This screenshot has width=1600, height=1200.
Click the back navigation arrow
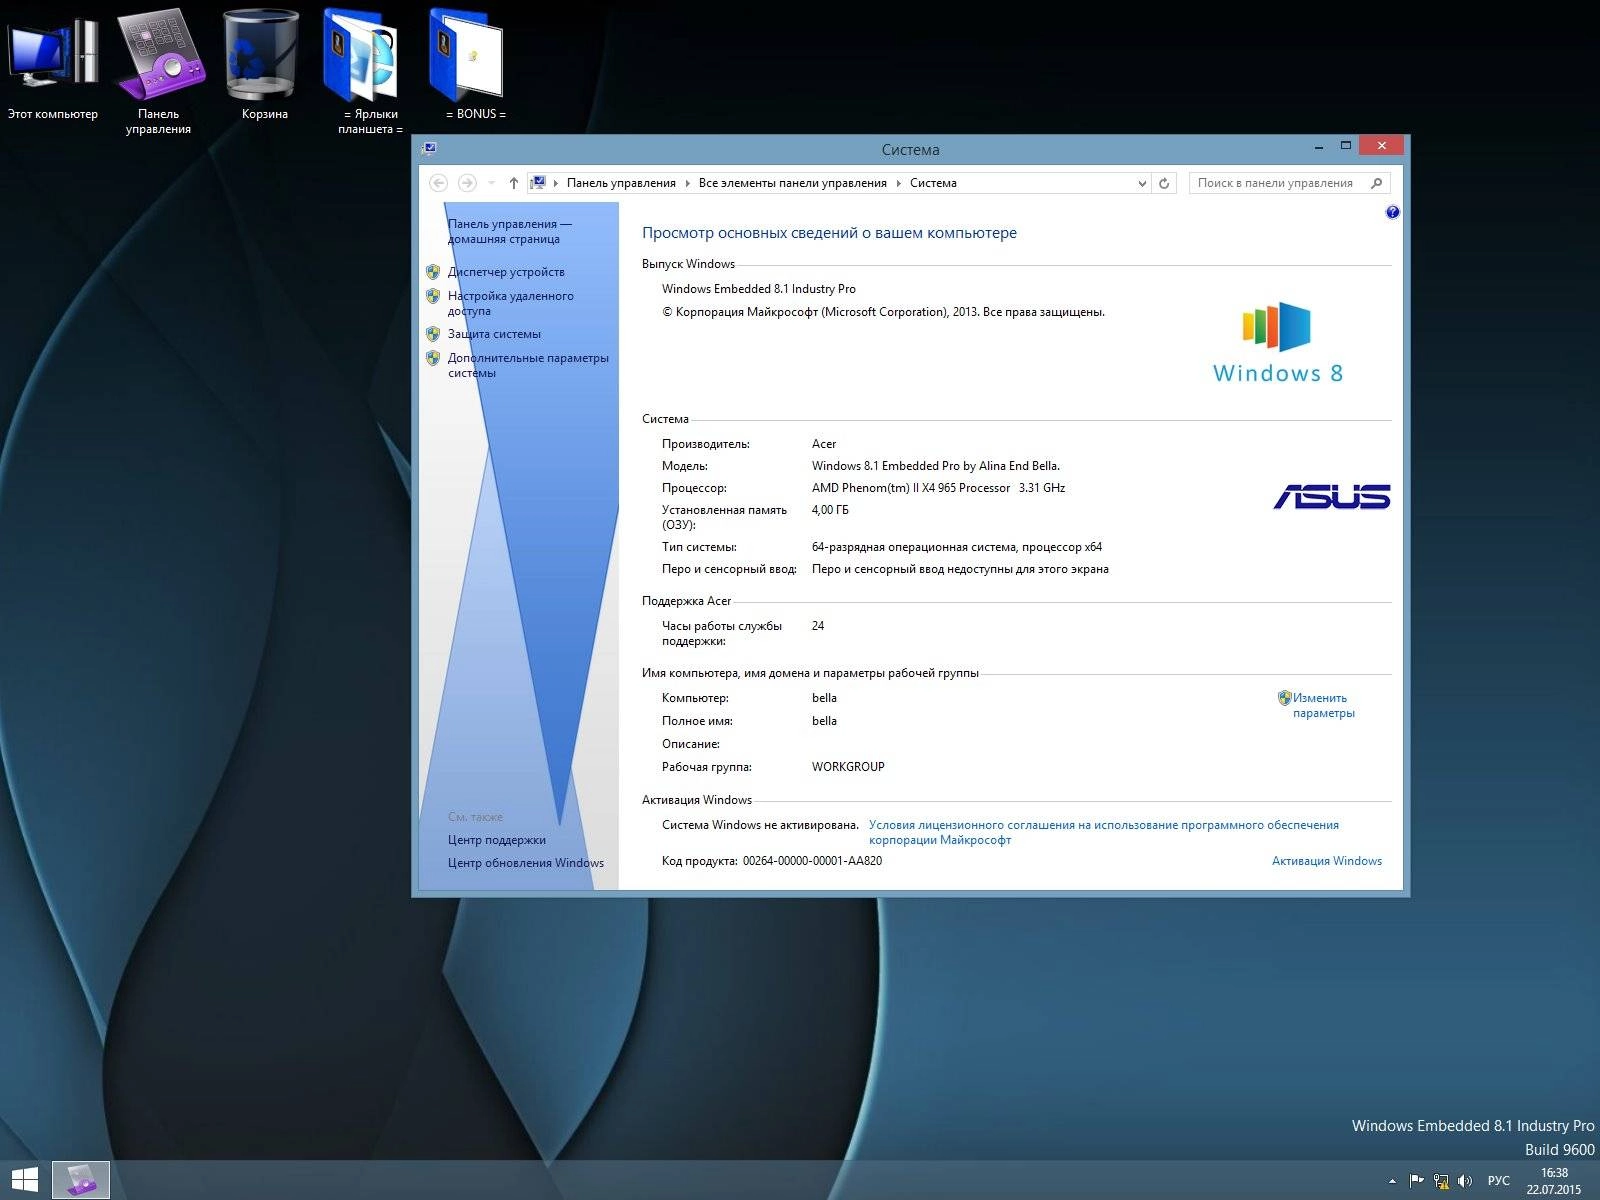tap(438, 183)
